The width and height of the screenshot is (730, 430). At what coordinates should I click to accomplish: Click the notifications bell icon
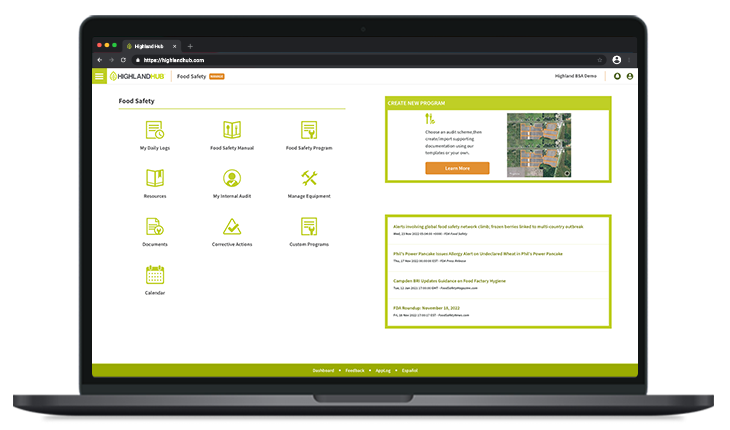(617, 76)
